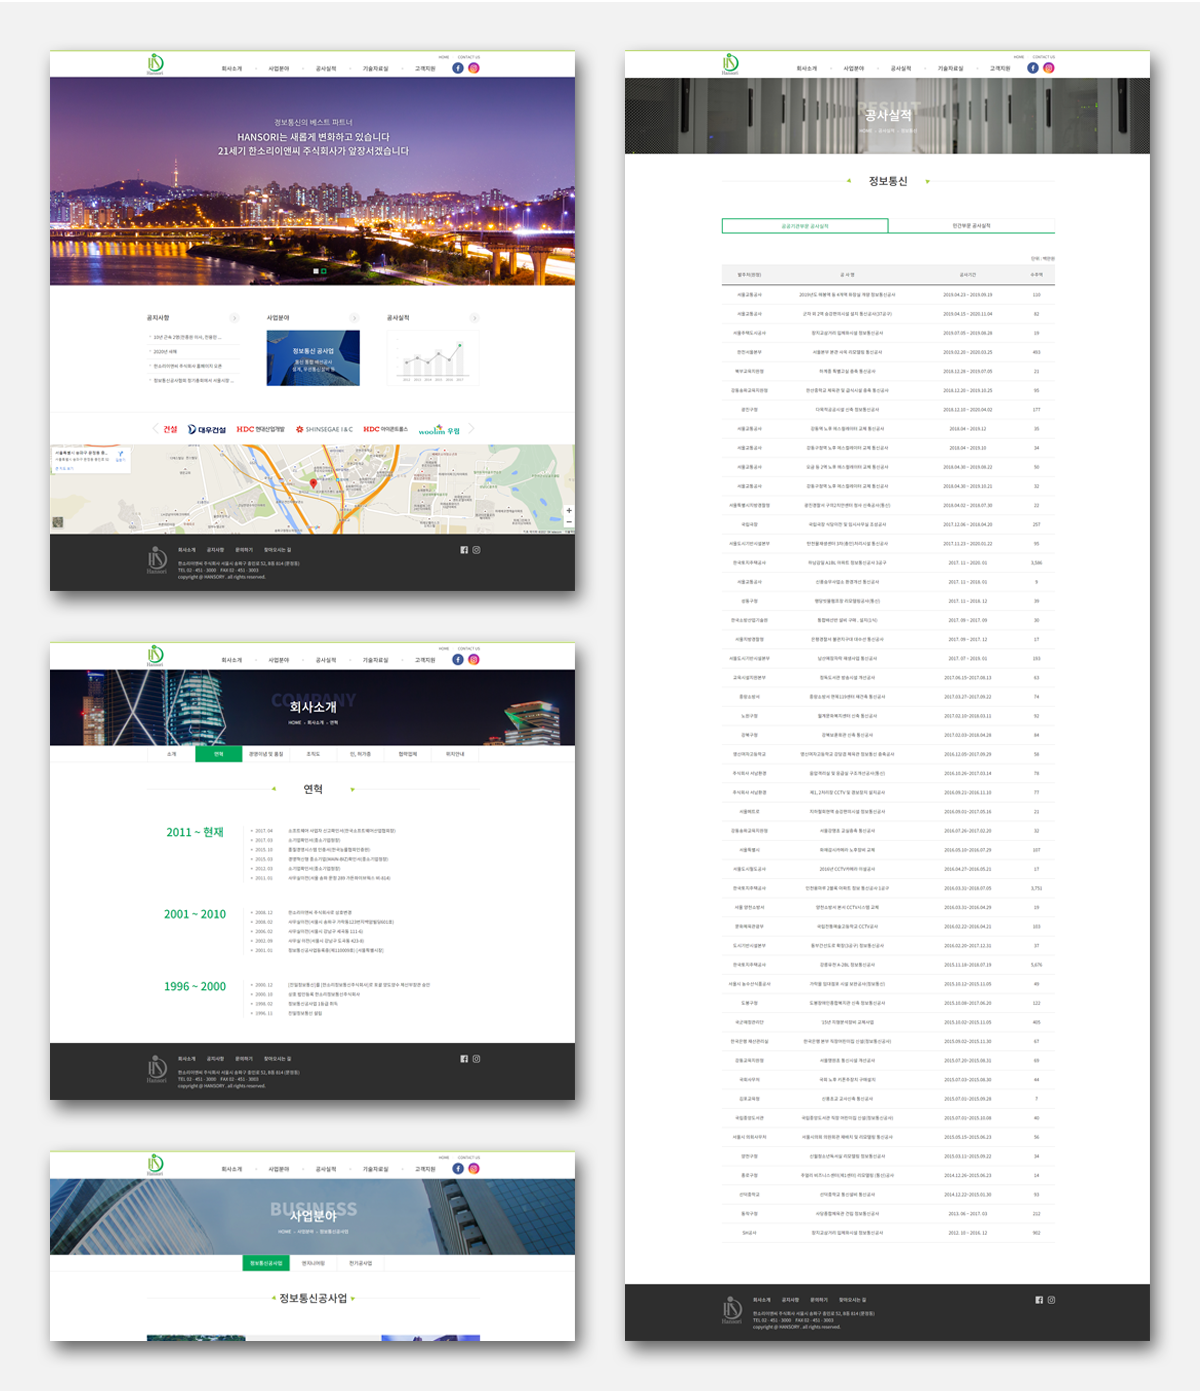Open the 공사실적 bar chart thumbnail

pos(433,358)
